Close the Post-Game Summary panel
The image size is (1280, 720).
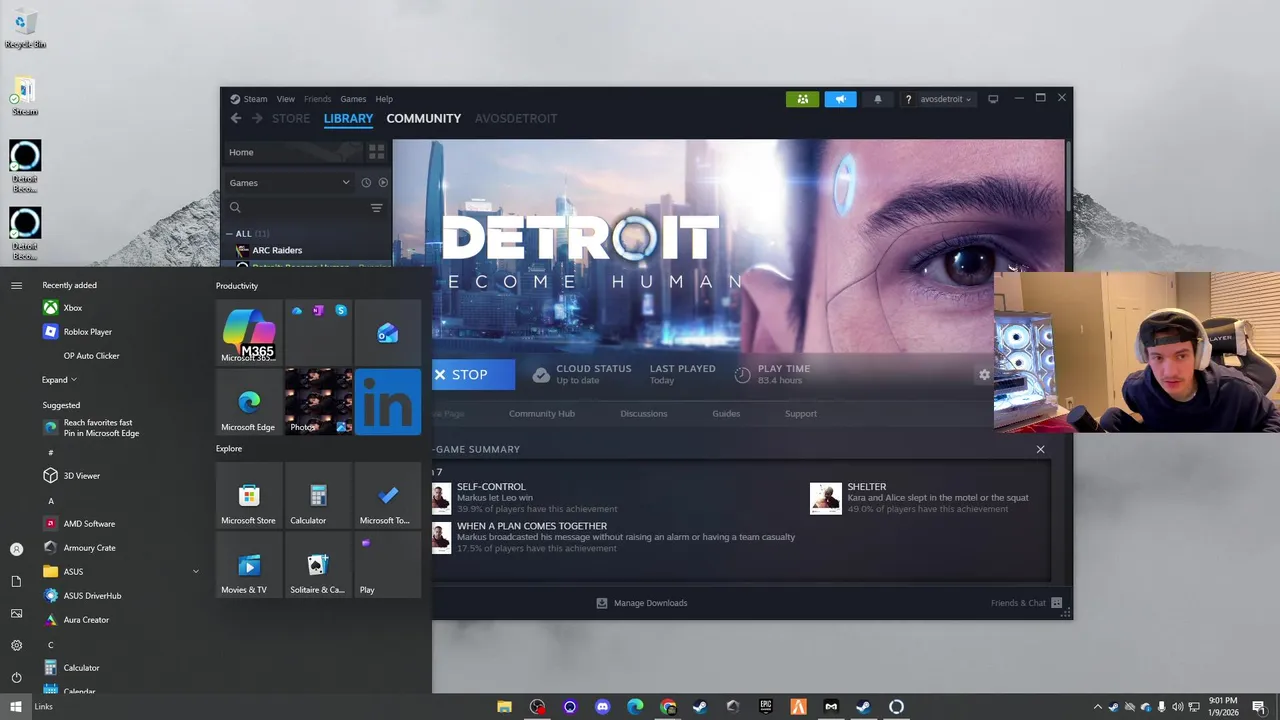(1040, 449)
